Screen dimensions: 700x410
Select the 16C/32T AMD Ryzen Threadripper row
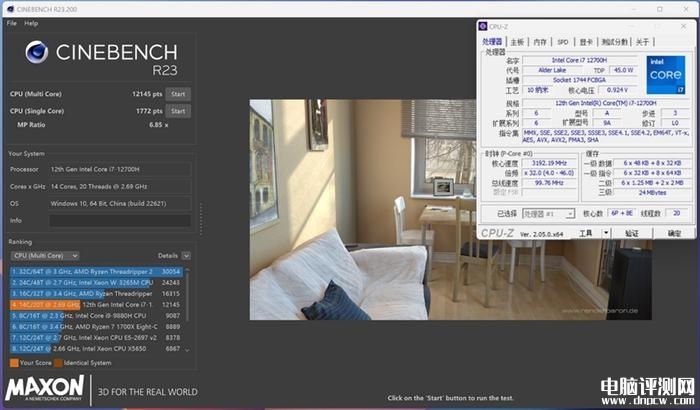[x=96, y=294]
